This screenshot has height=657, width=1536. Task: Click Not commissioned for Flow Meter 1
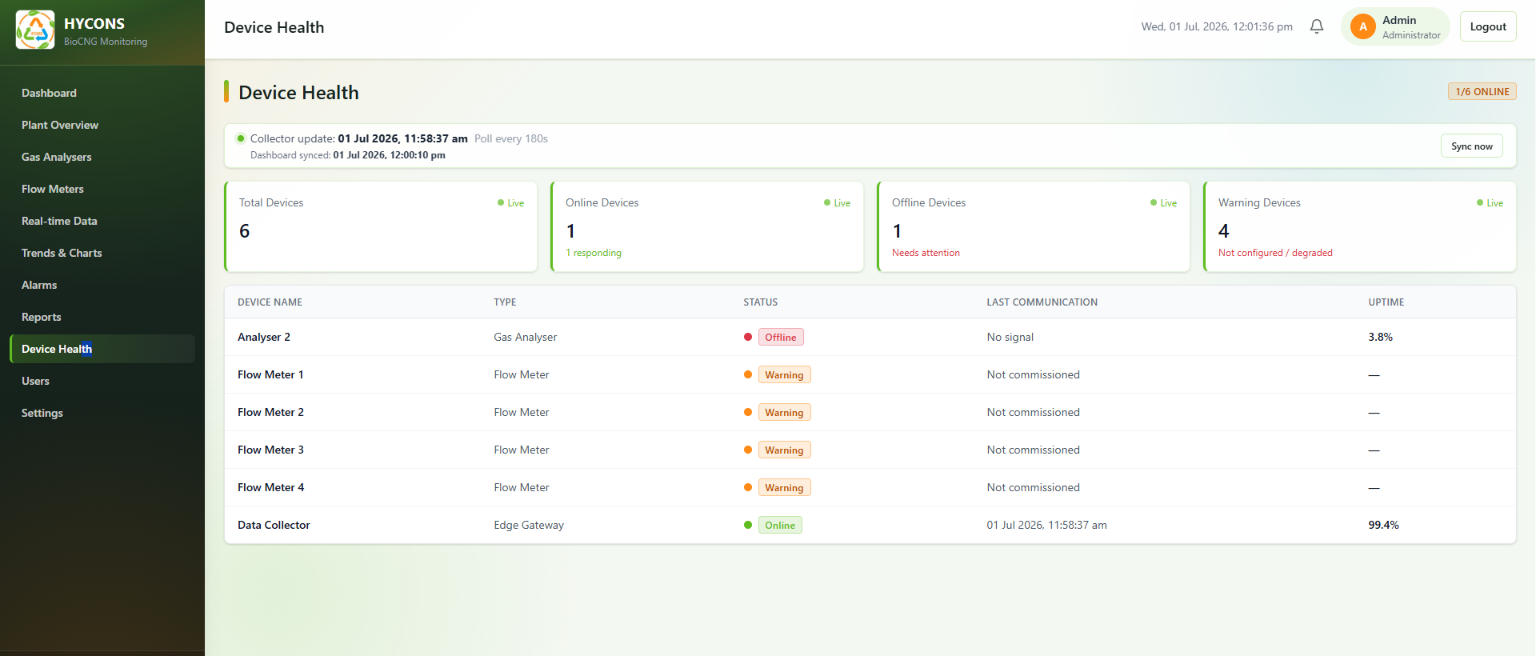click(1033, 375)
